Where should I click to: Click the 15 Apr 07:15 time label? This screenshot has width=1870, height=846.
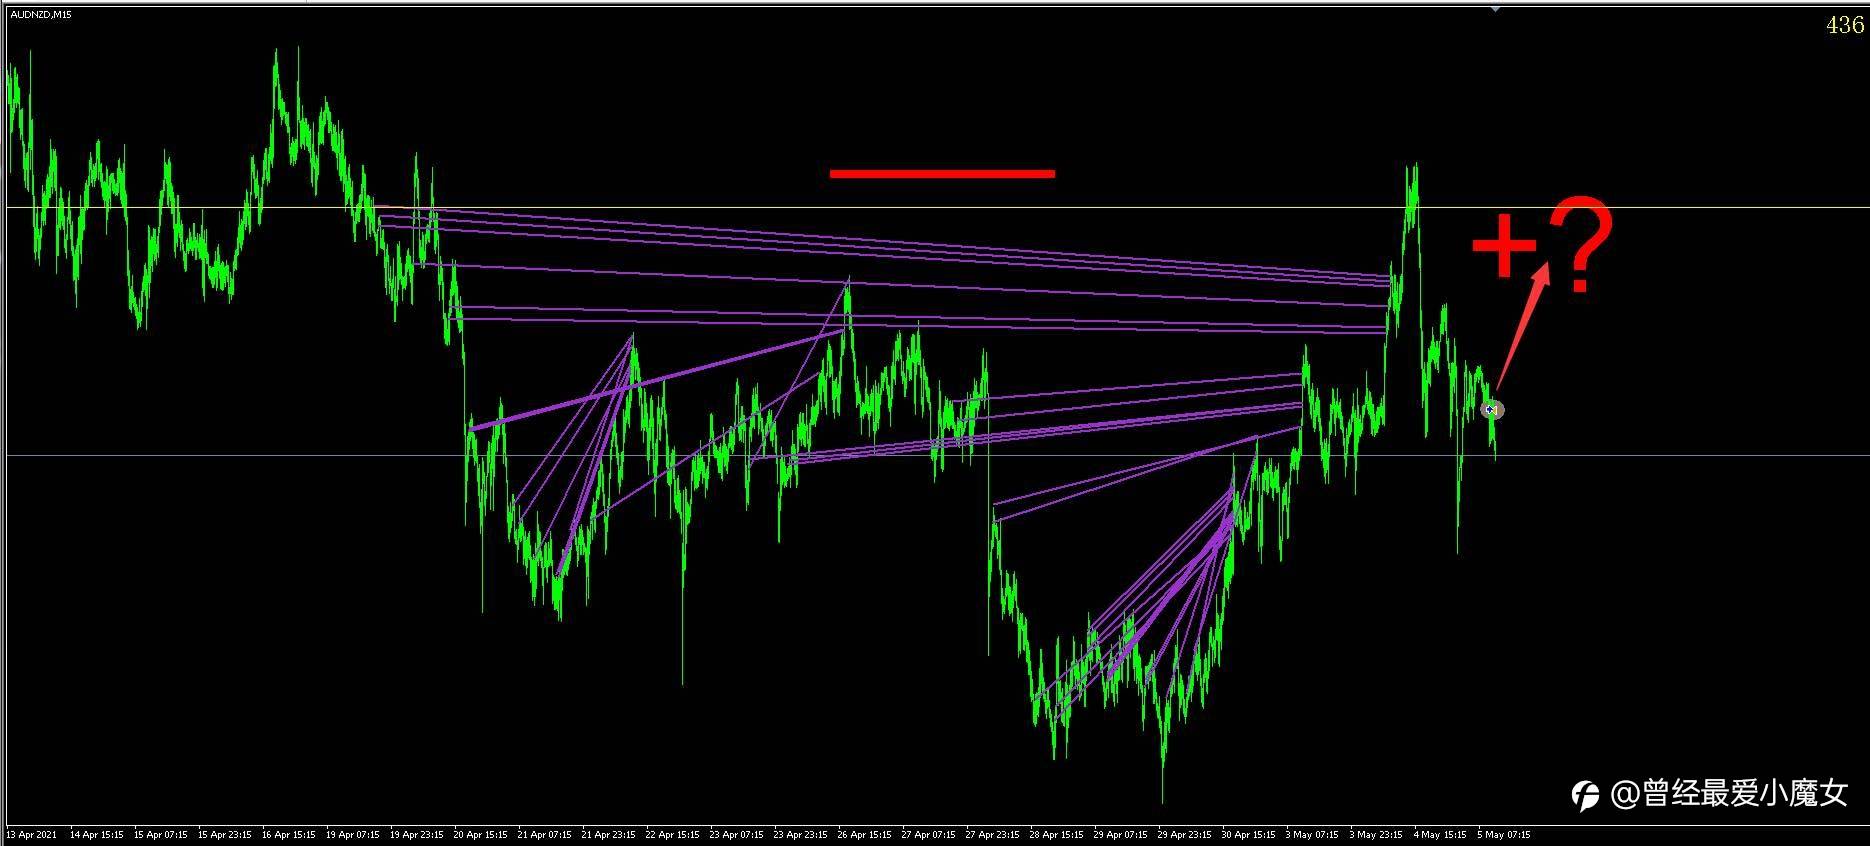pyautogui.click(x=160, y=834)
